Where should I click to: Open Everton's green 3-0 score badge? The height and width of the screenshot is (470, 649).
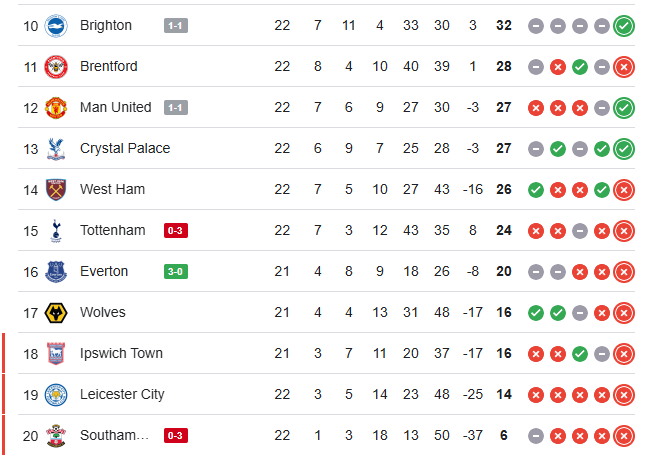[175, 271]
